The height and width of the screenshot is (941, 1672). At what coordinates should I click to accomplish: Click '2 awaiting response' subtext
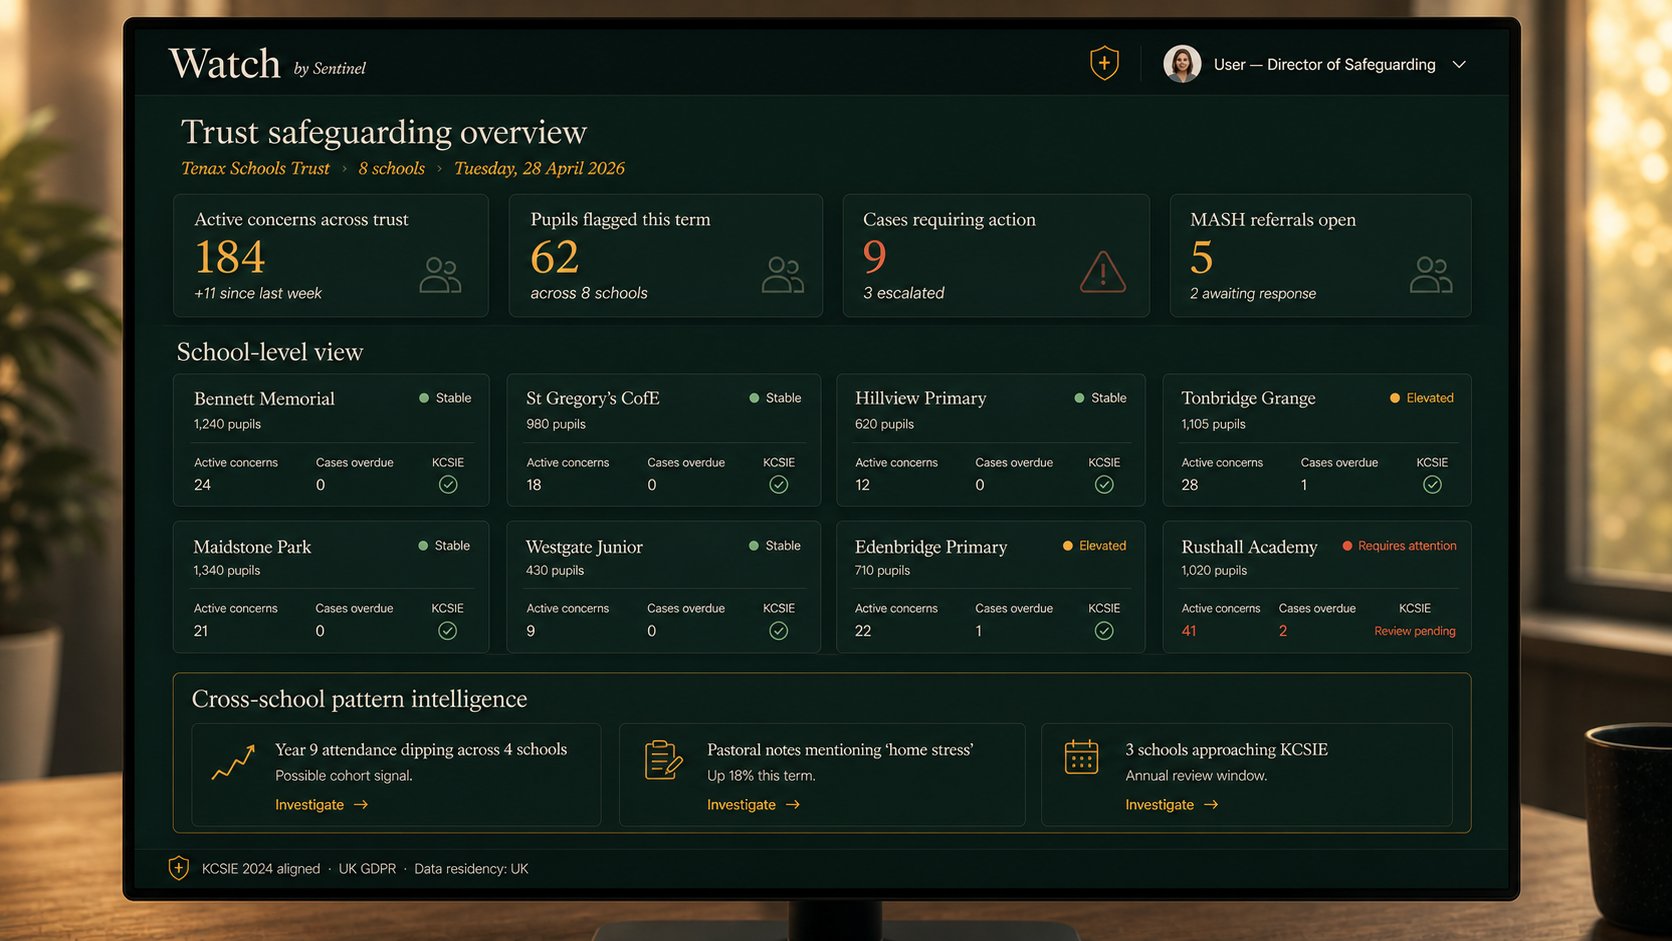click(1253, 293)
